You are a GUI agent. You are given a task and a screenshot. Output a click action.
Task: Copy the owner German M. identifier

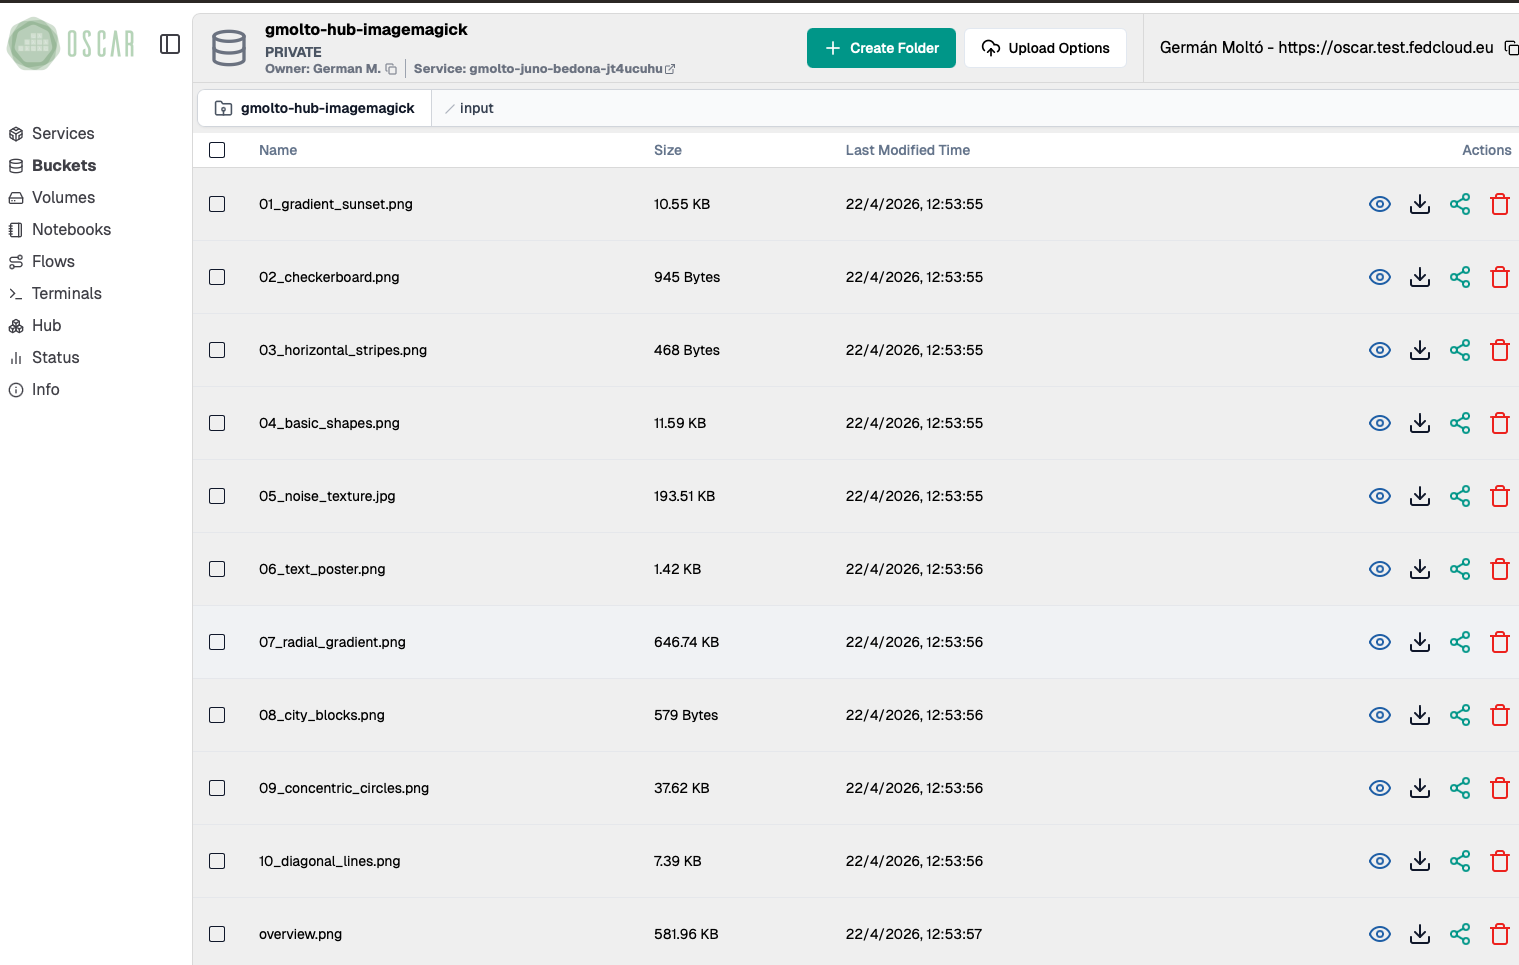390,68
